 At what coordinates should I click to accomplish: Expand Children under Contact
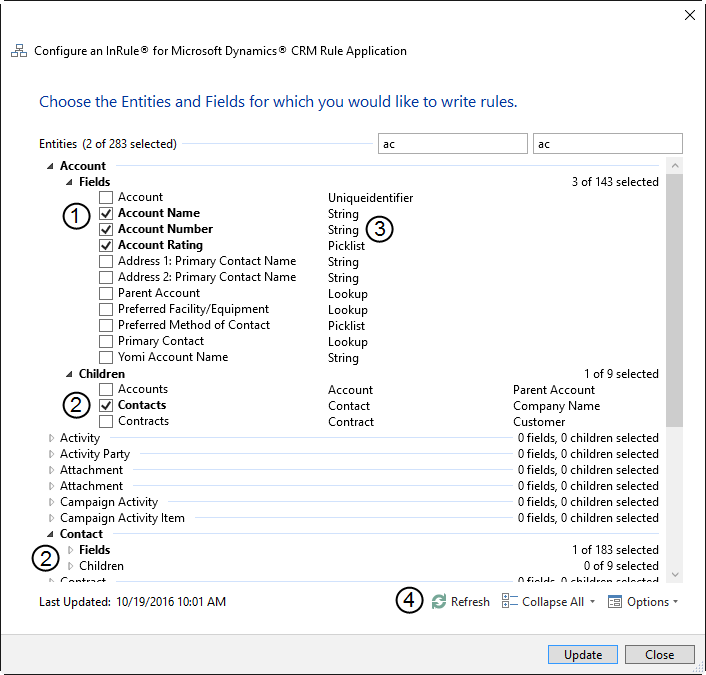70,566
